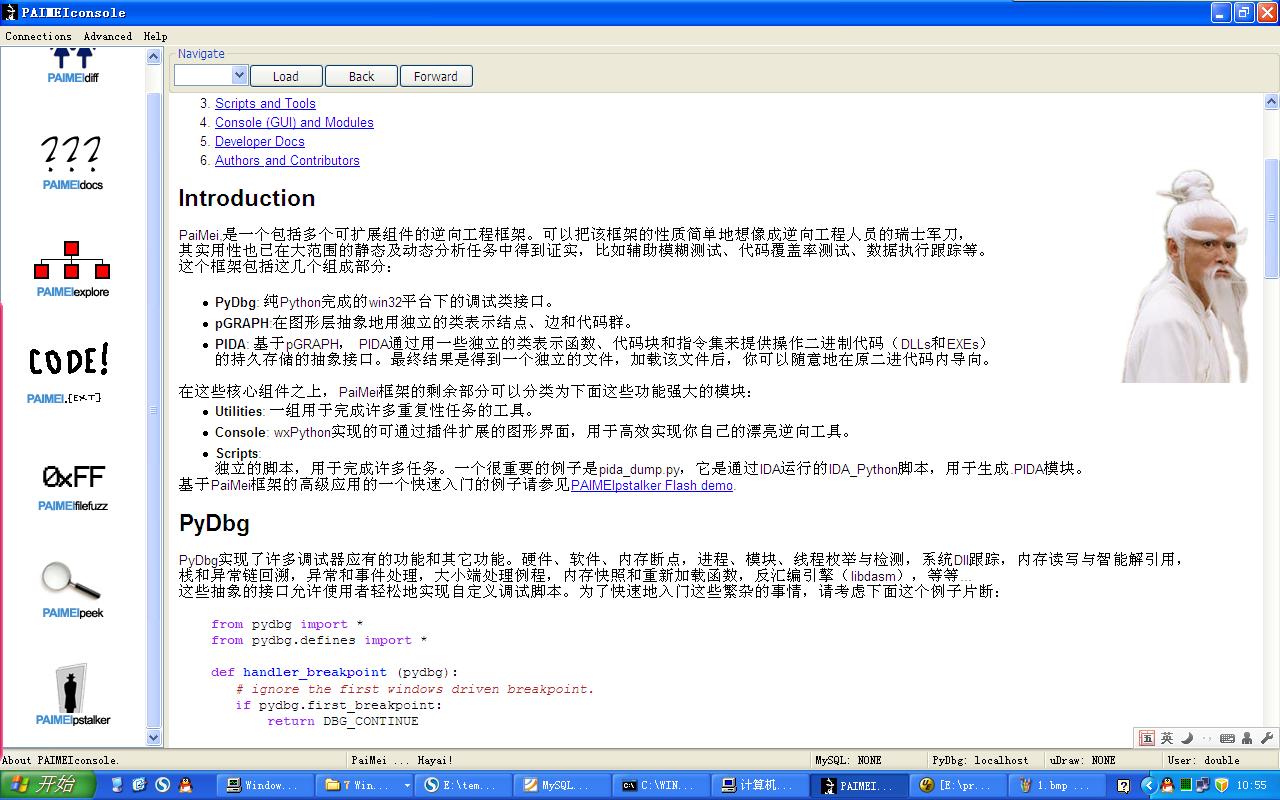Click 'About PAIMEIconsole.' status text

[x=61, y=760]
